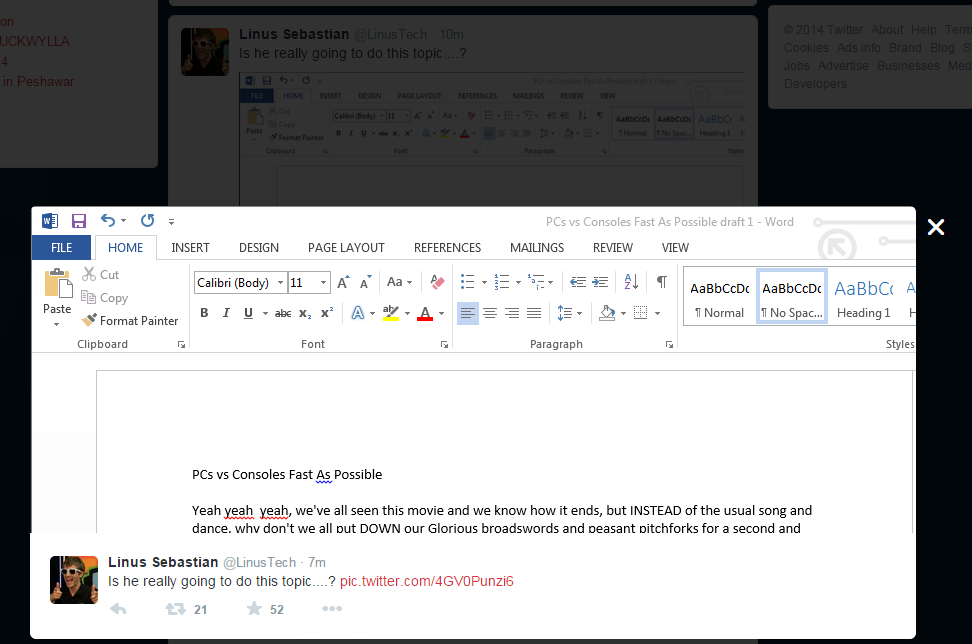Click the Line and Paragraph Spacing icon
The height and width of the screenshot is (644, 972).
(565, 313)
